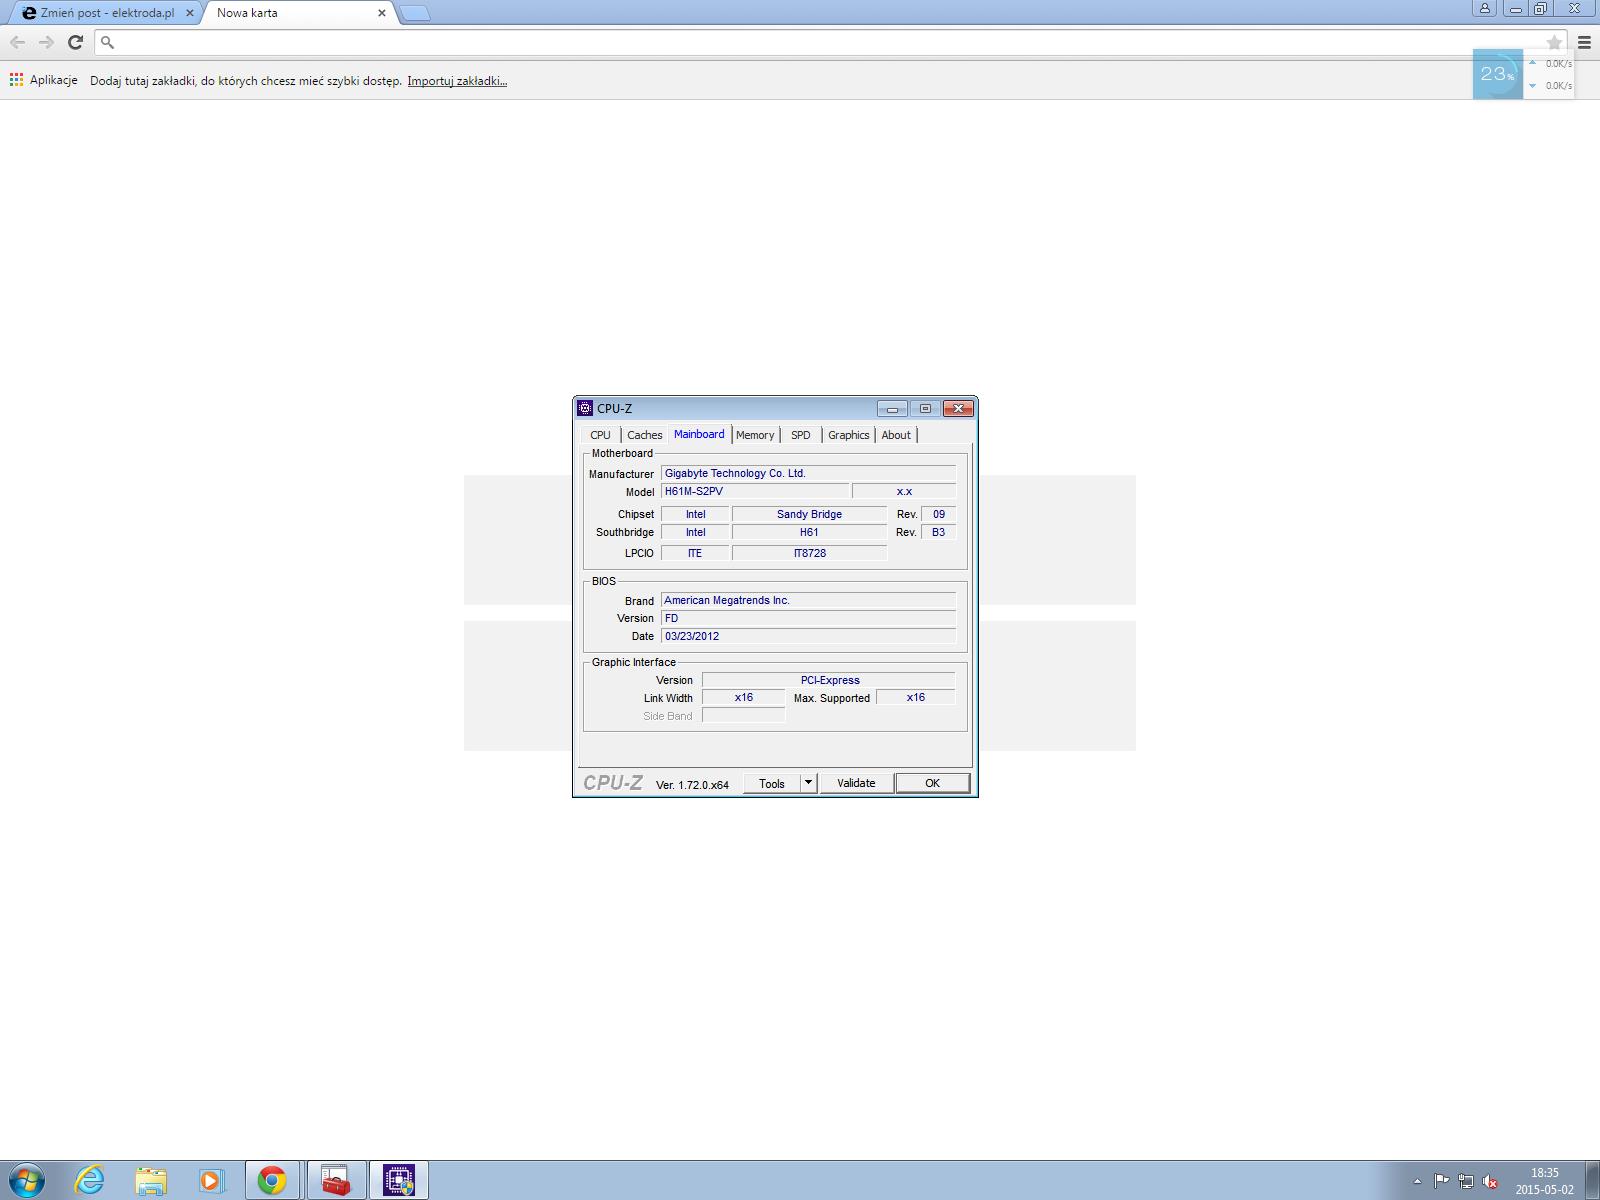Close the 'Zmień post - elektroda.pl' tab
Screen dimensions: 1600x1200
190,13
